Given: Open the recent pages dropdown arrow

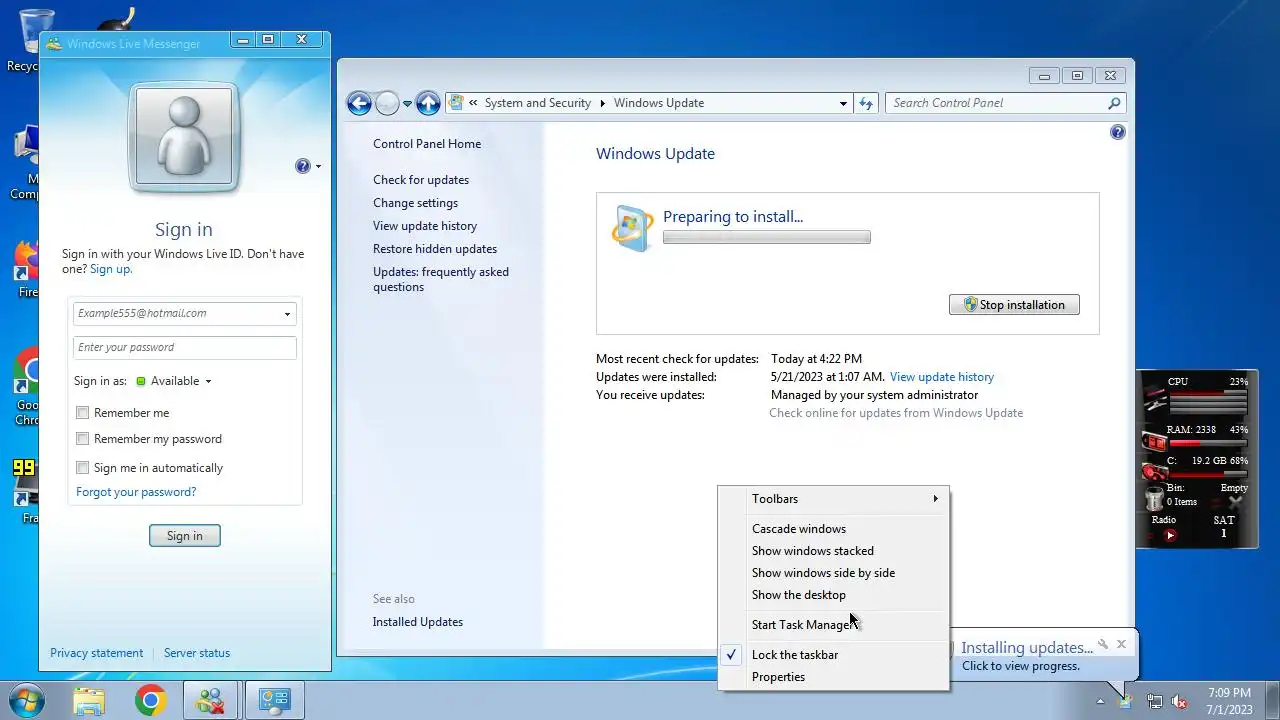Looking at the screenshot, I should (x=407, y=103).
